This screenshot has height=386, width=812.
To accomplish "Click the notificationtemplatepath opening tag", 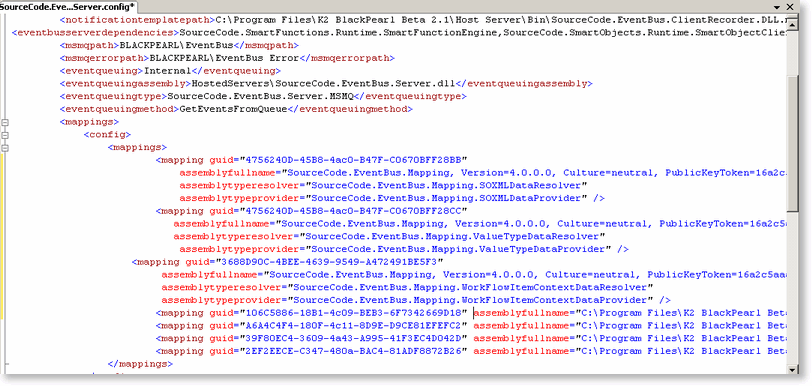I will coord(137,20).
